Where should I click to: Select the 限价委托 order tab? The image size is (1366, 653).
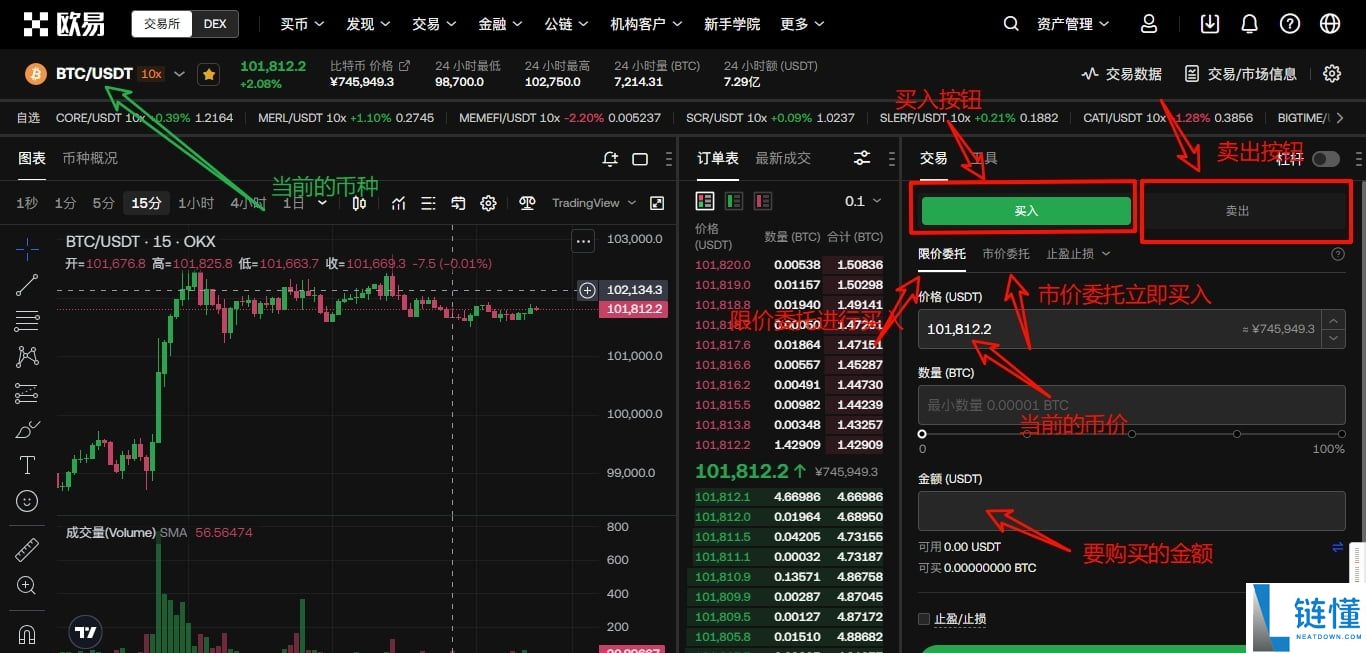[x=942, y=254]
